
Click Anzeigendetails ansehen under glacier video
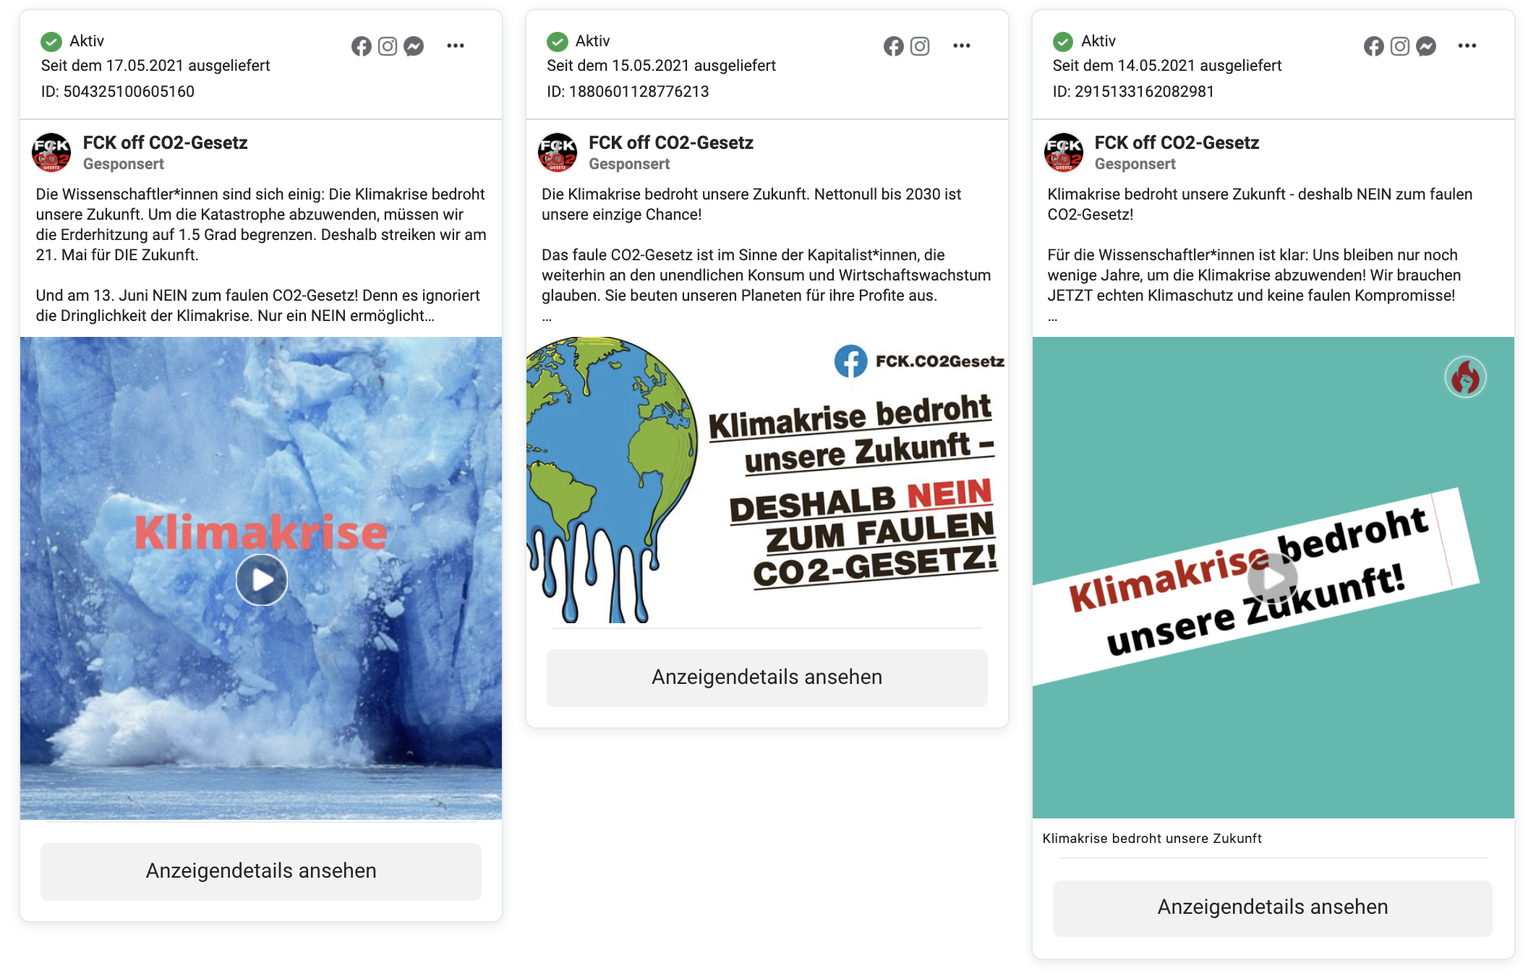coord(261,871)
